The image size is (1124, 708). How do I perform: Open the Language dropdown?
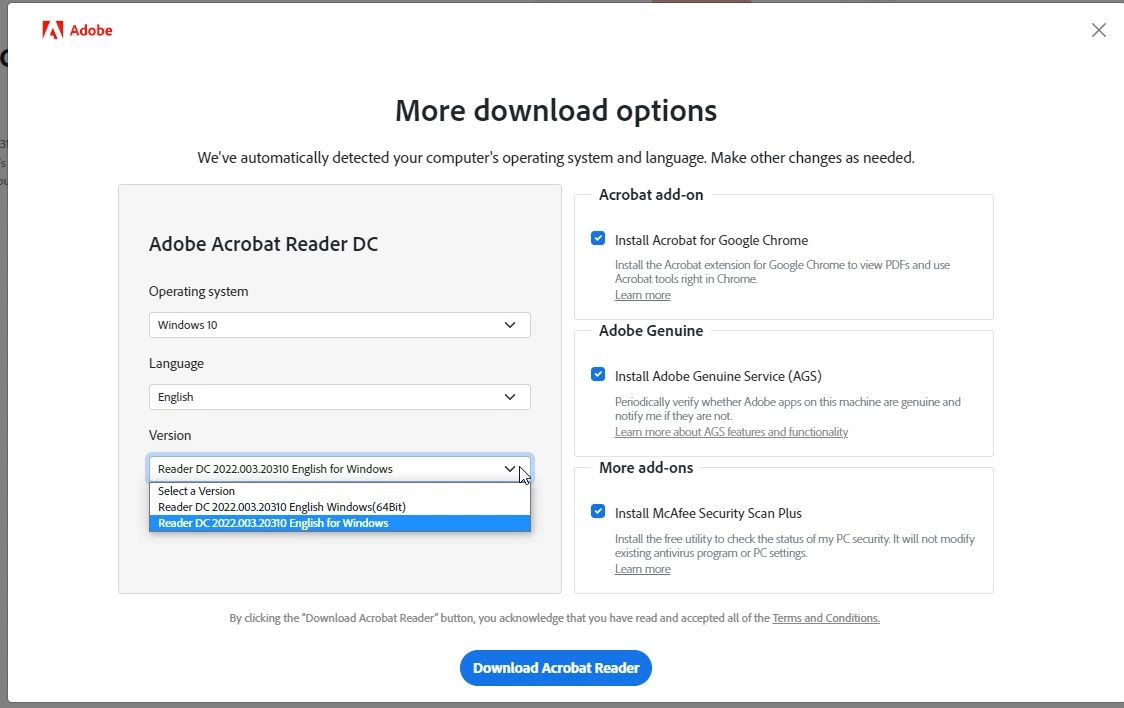click(x=340, y=397)
